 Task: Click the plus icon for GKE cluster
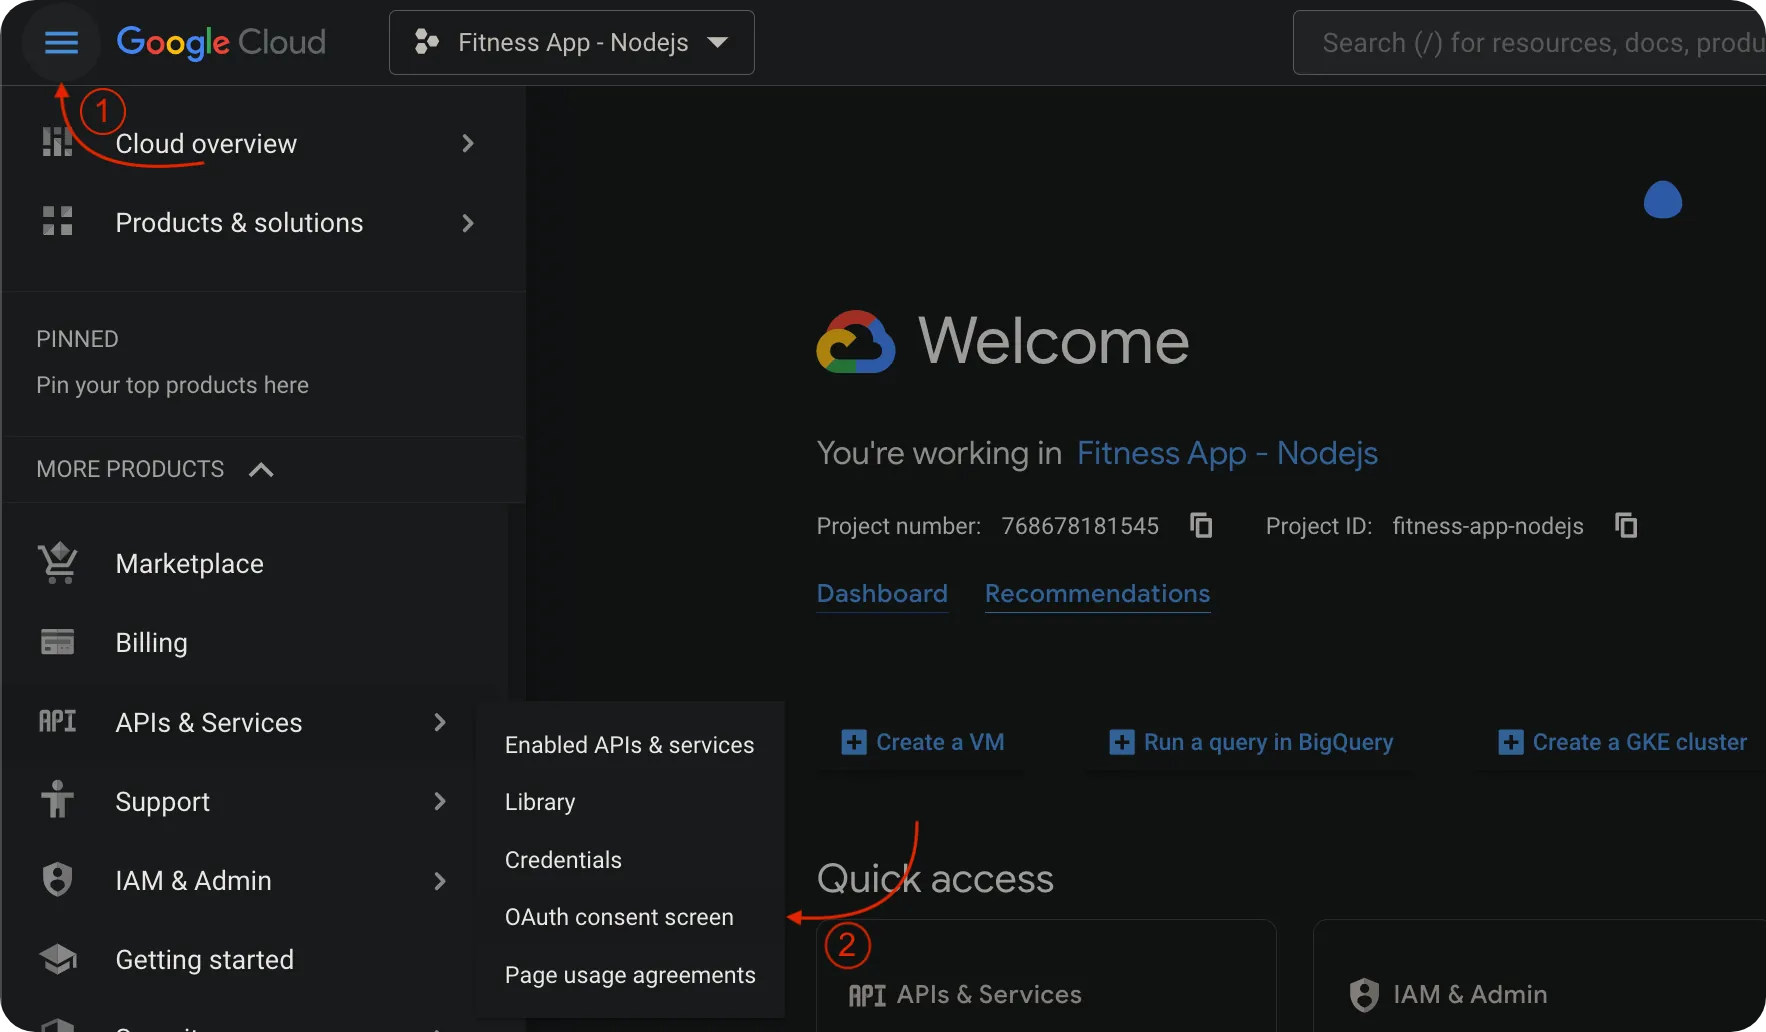coord(1511,742)
